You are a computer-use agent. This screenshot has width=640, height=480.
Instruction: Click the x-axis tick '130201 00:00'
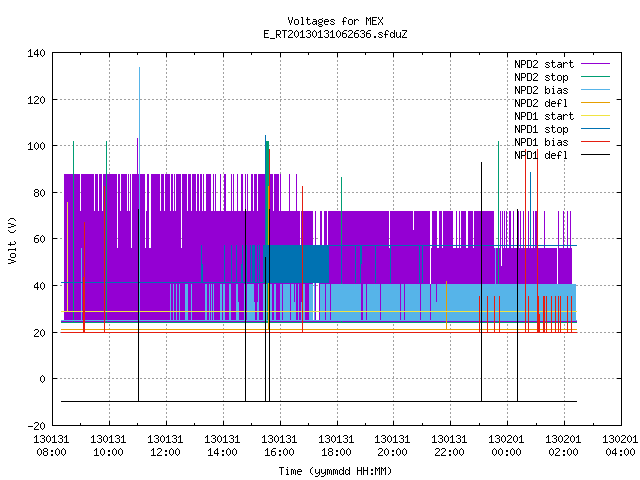507,446
